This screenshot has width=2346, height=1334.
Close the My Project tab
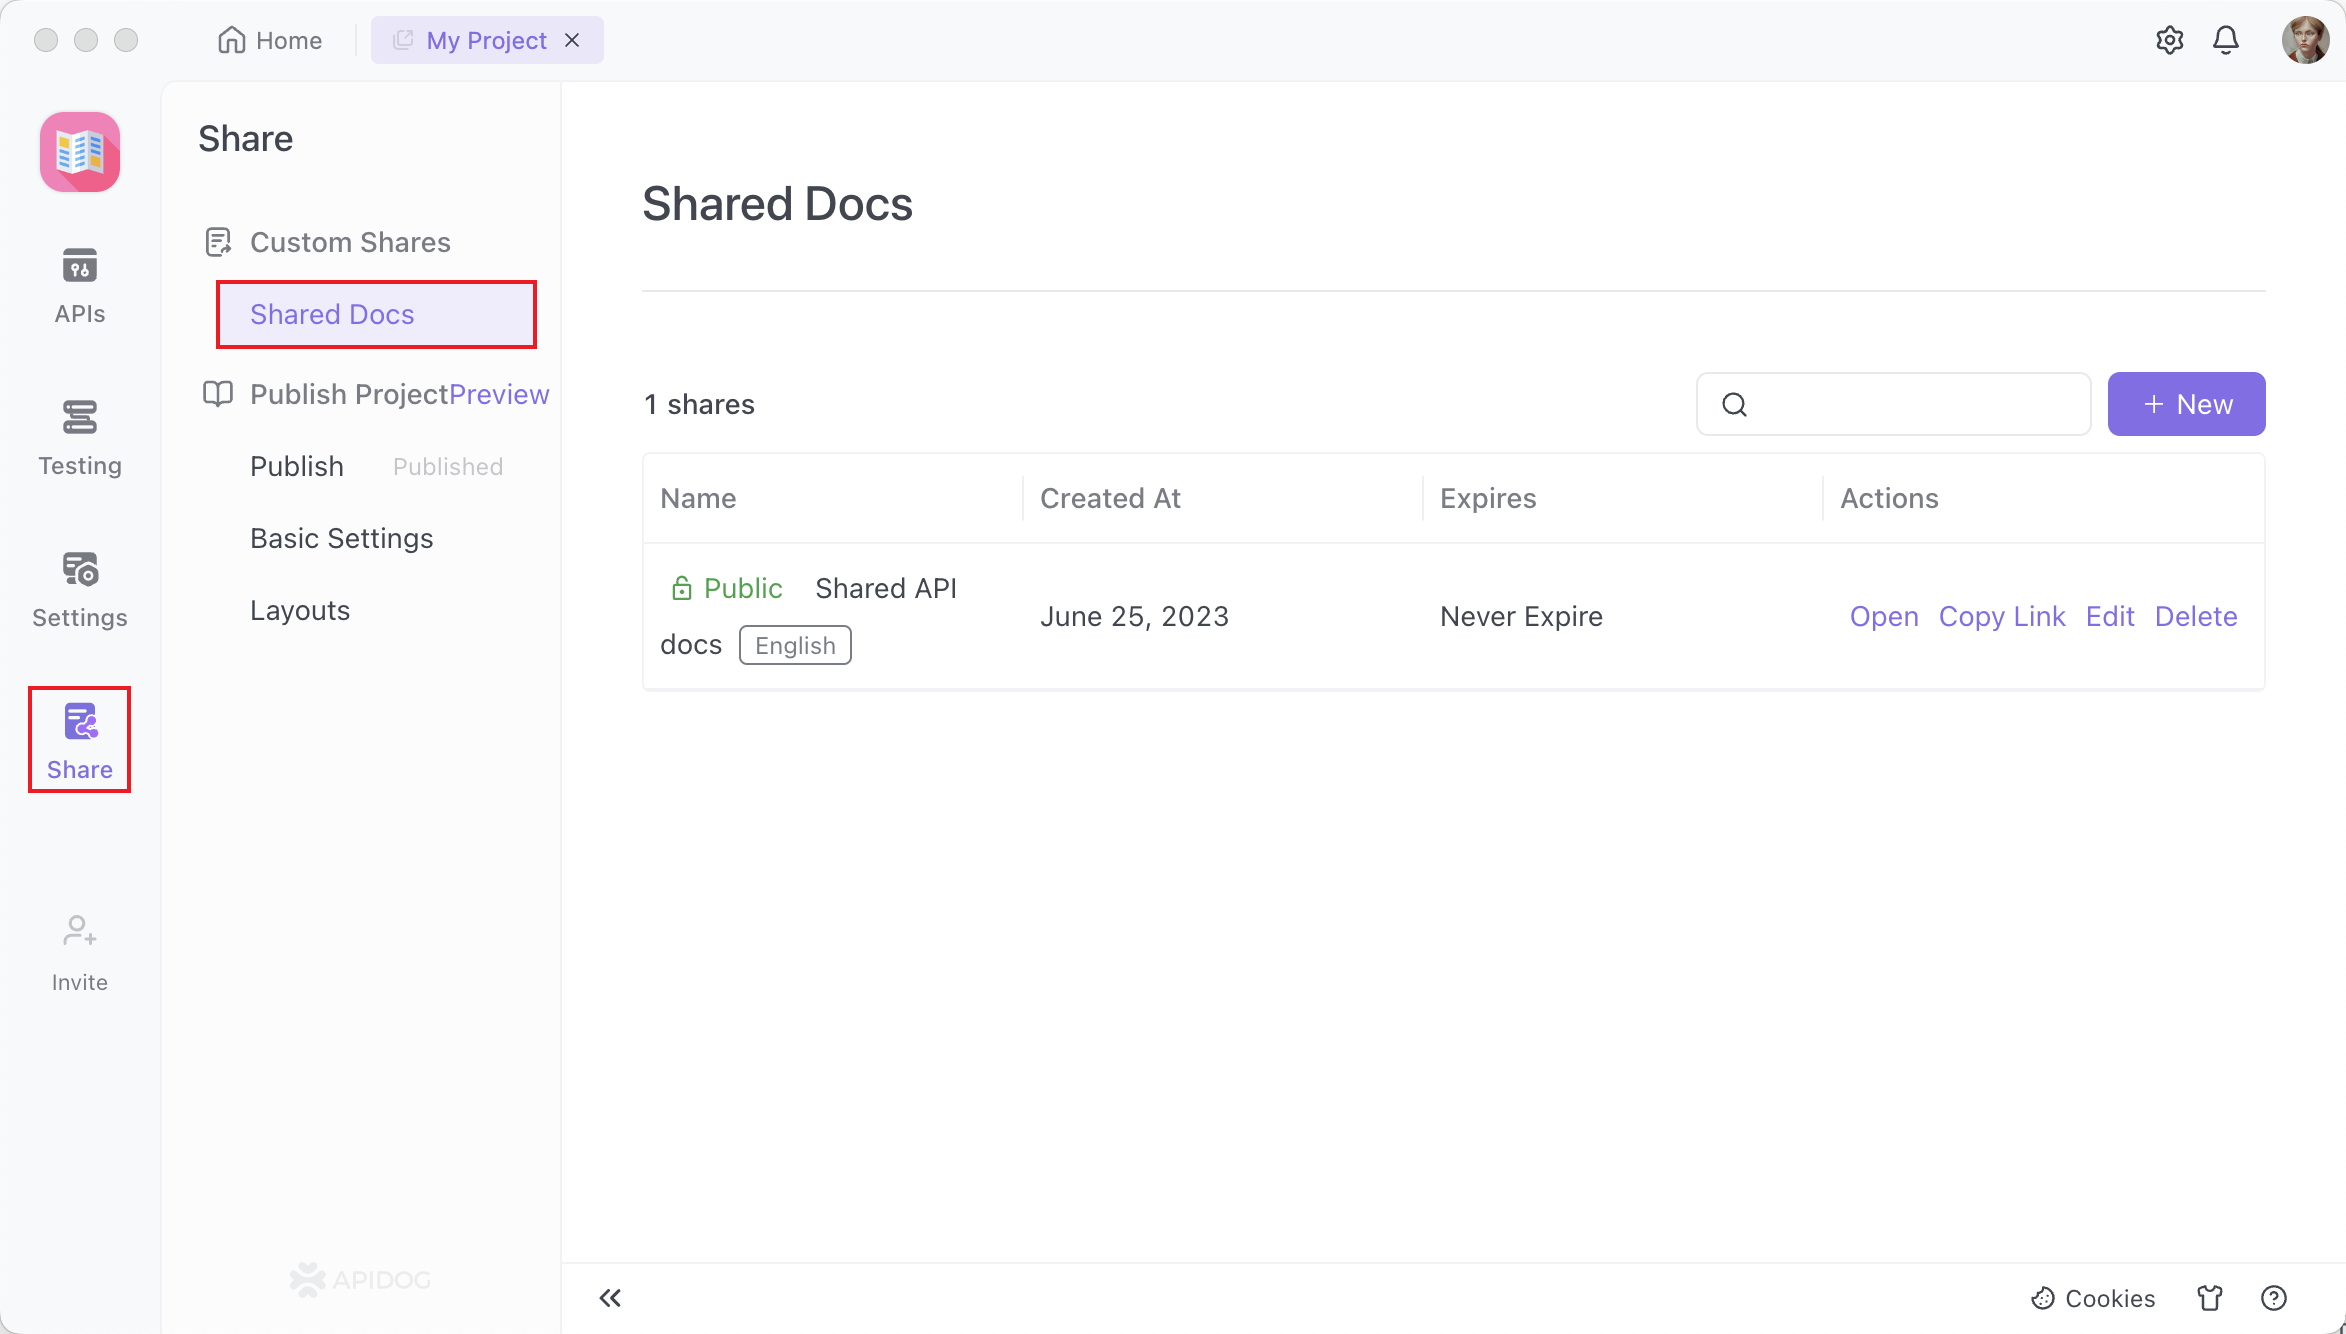coord(572,40)
